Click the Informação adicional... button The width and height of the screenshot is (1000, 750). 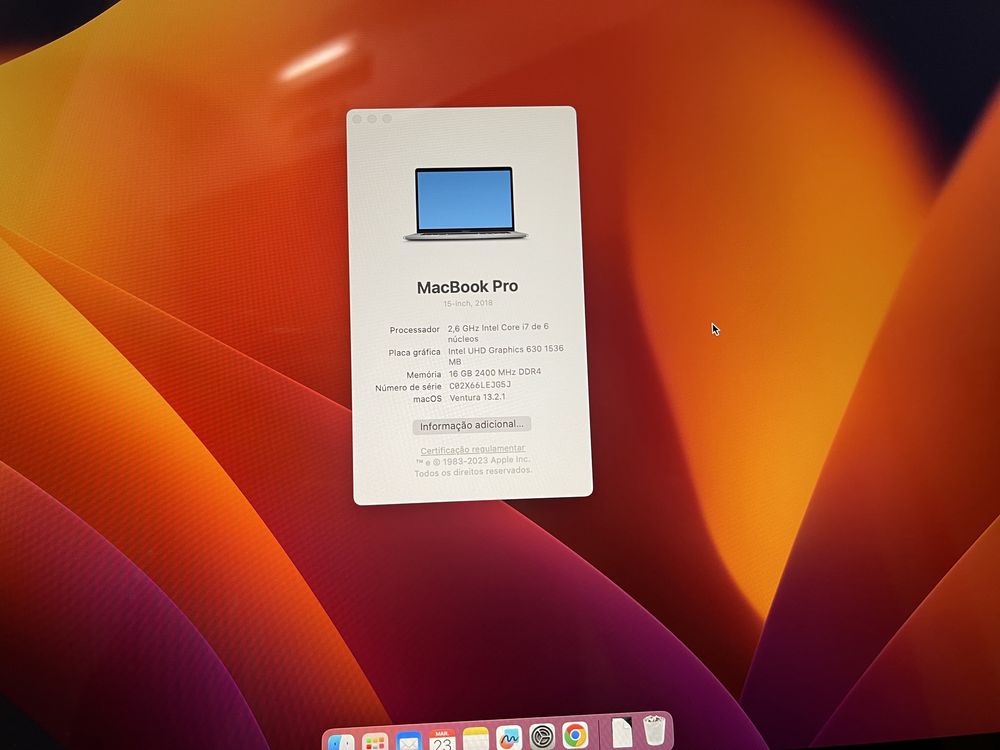click(471, 425)
